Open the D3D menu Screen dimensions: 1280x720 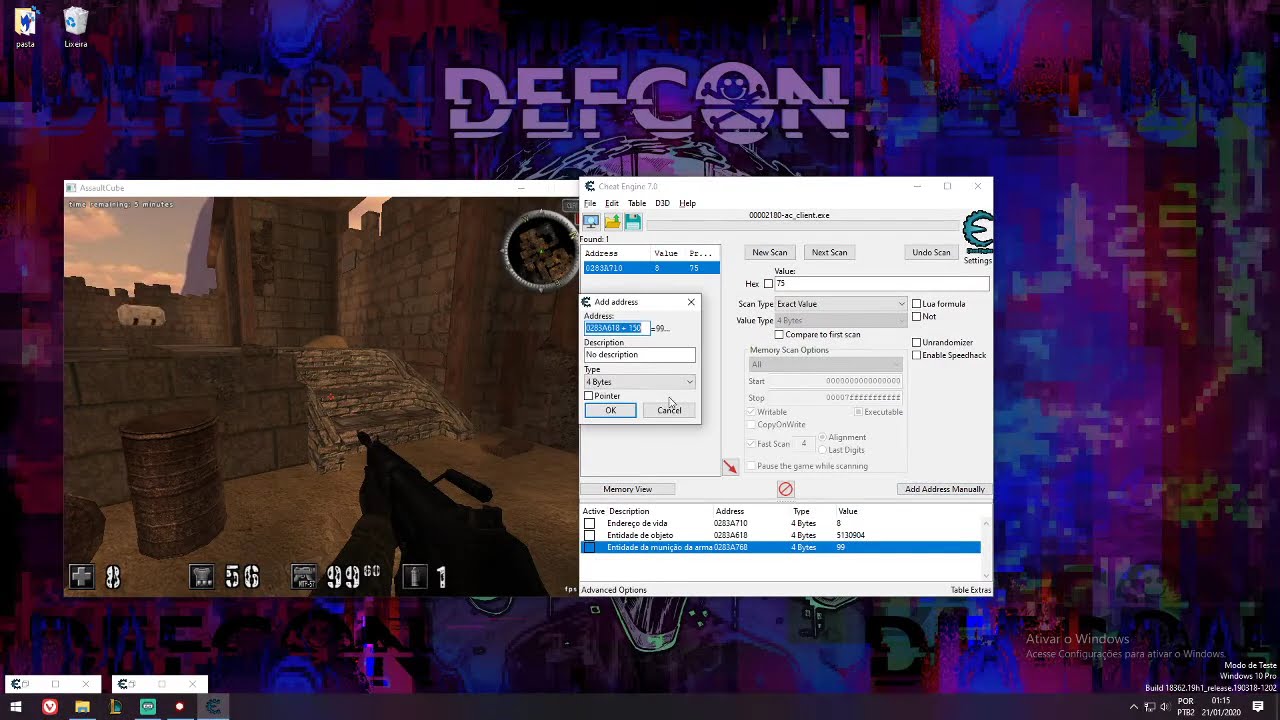662,203
